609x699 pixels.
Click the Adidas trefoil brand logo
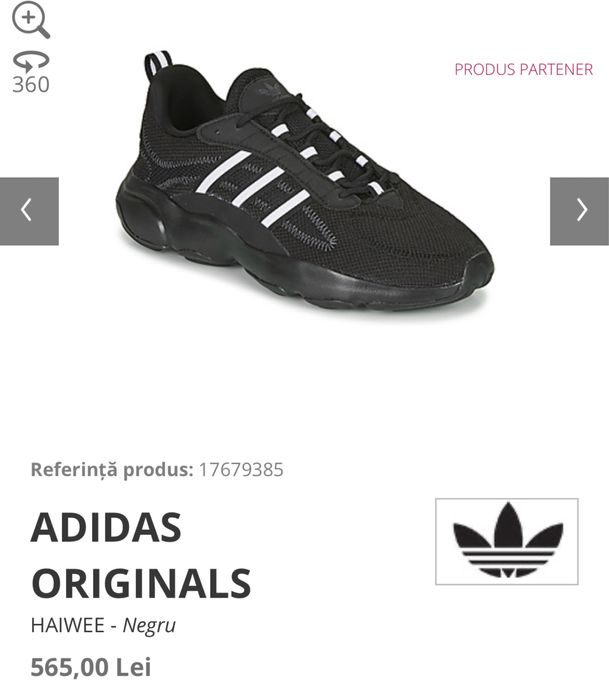[507, 541]
